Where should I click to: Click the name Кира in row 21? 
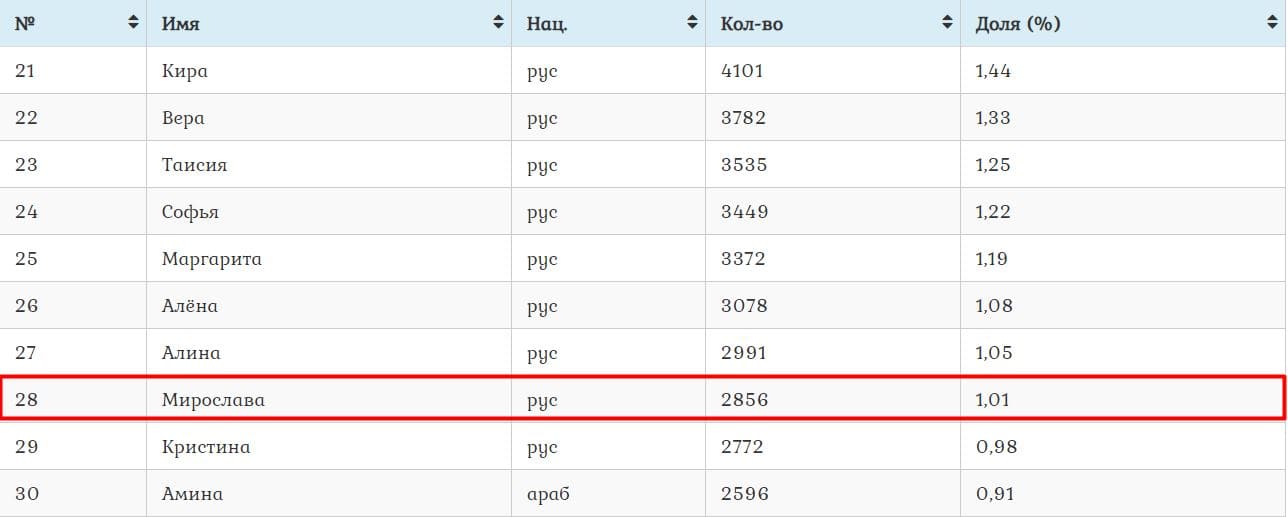(x=185, y=71)
